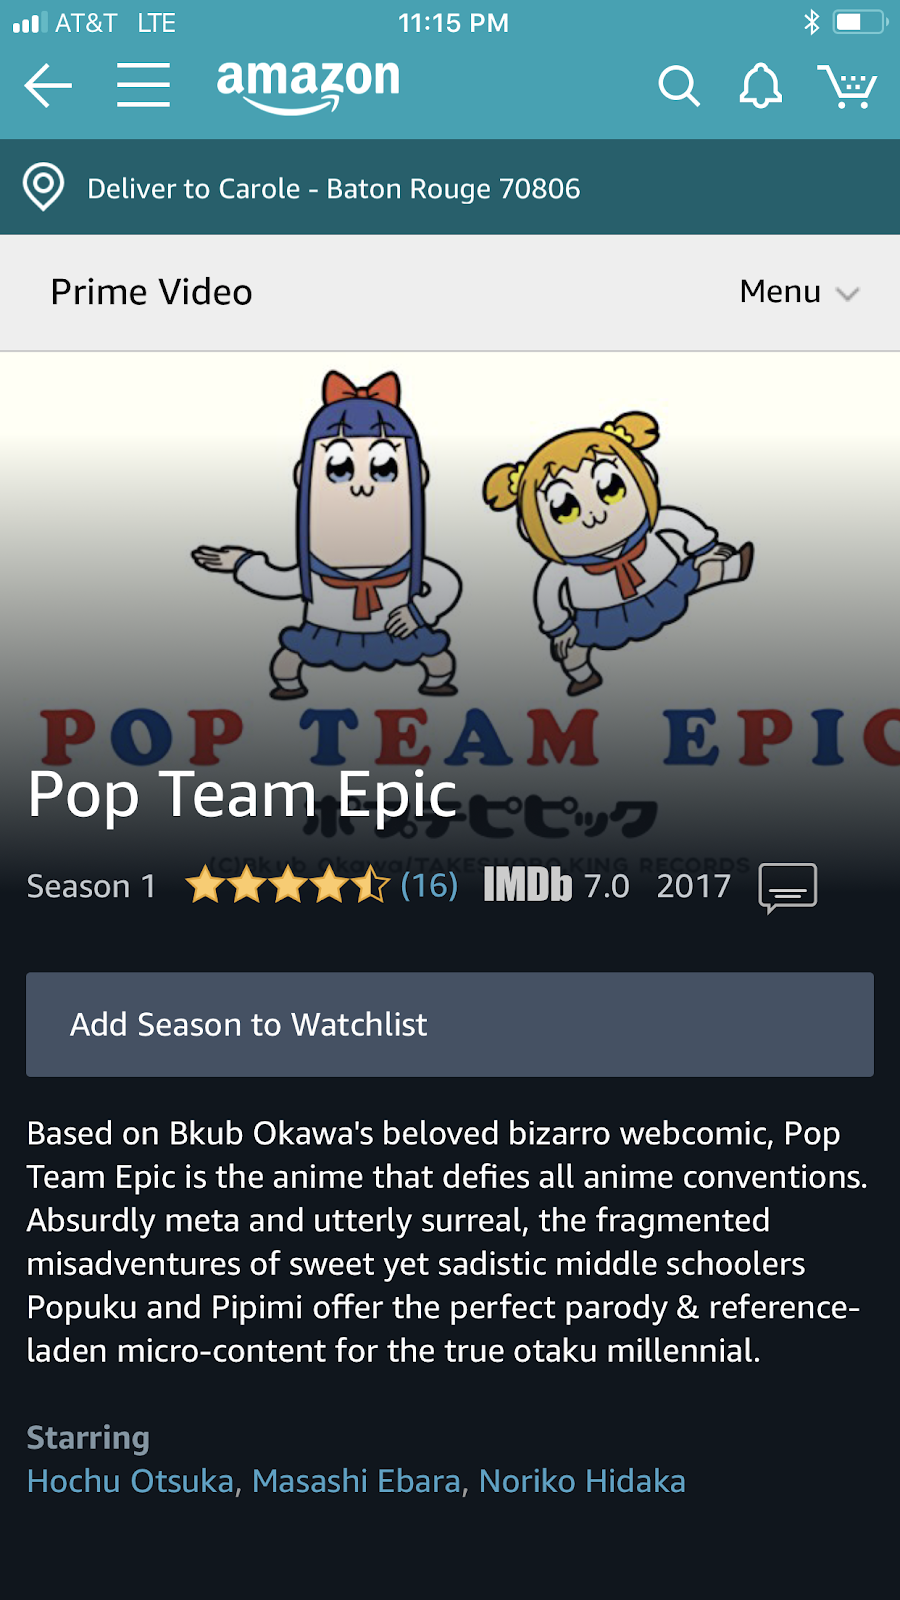The height and width of the screenshot is (1600, 900).
Task: Open the shopping cart icon
Action: pyautogui.click(x=847, y=86)
